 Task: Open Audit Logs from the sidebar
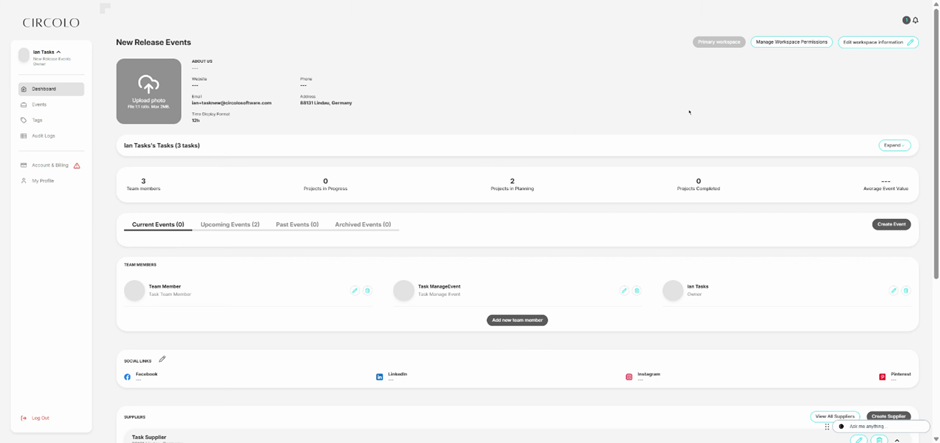point(43,136)
